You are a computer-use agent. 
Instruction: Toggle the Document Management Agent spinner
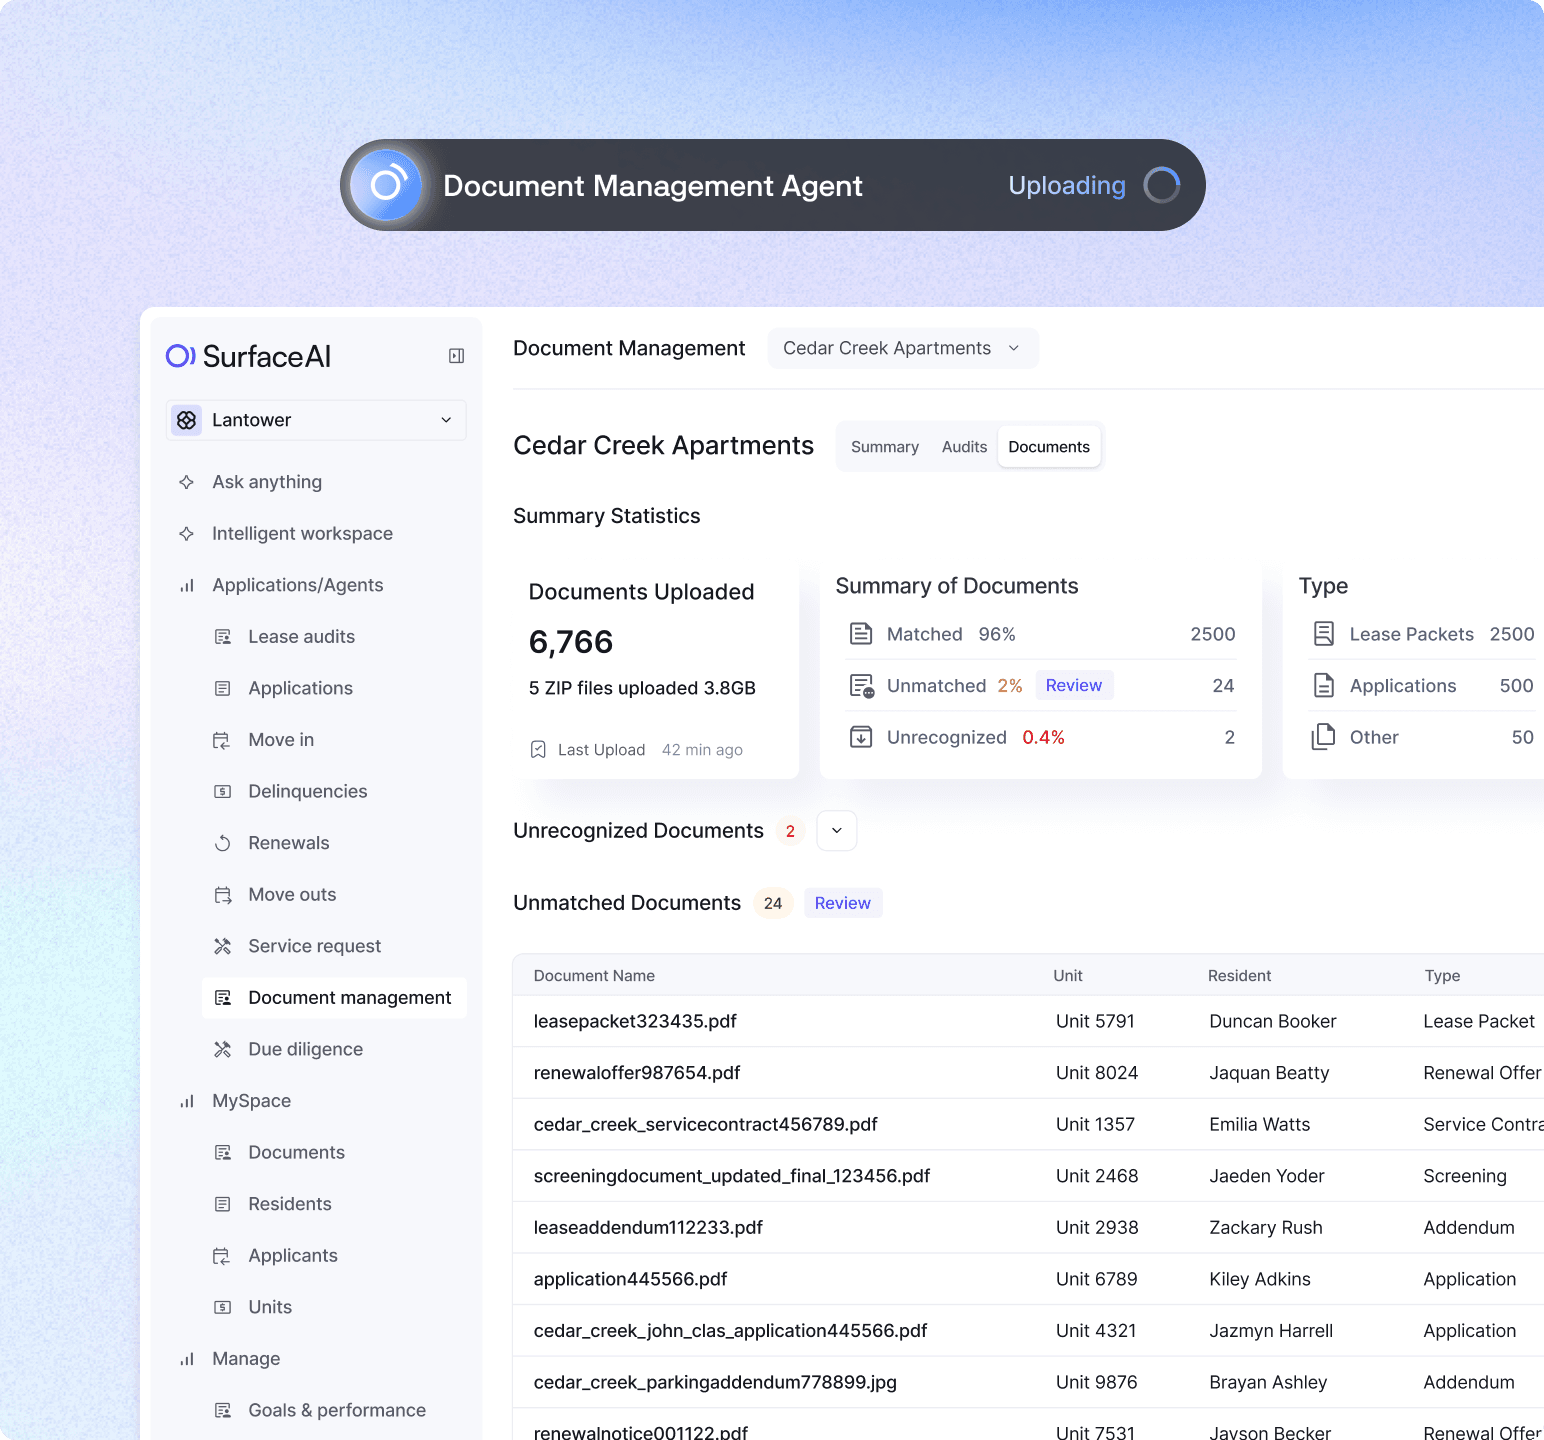(1161, 185)
